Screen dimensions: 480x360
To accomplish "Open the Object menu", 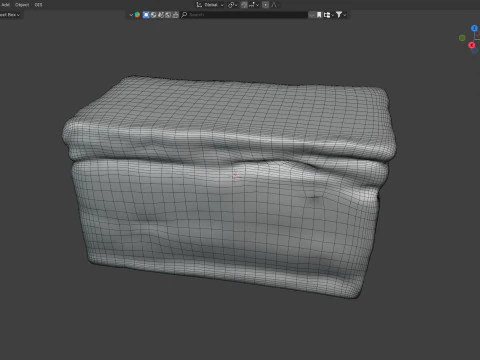I will (22, 5).
